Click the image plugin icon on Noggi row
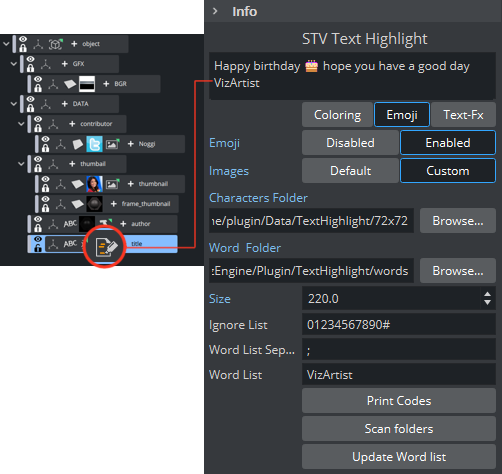The height and width of the screenshot is (474, 502). (112, 144)
